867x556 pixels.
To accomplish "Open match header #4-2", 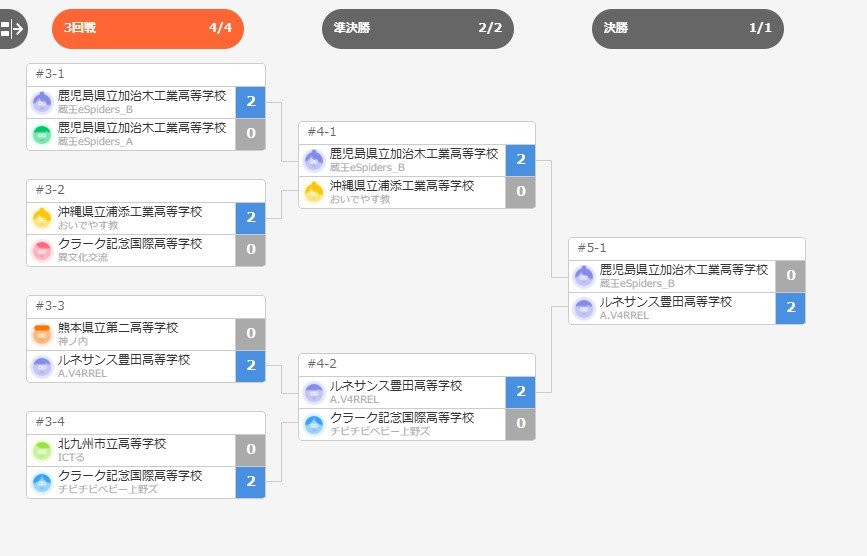I will coord(417,365).
